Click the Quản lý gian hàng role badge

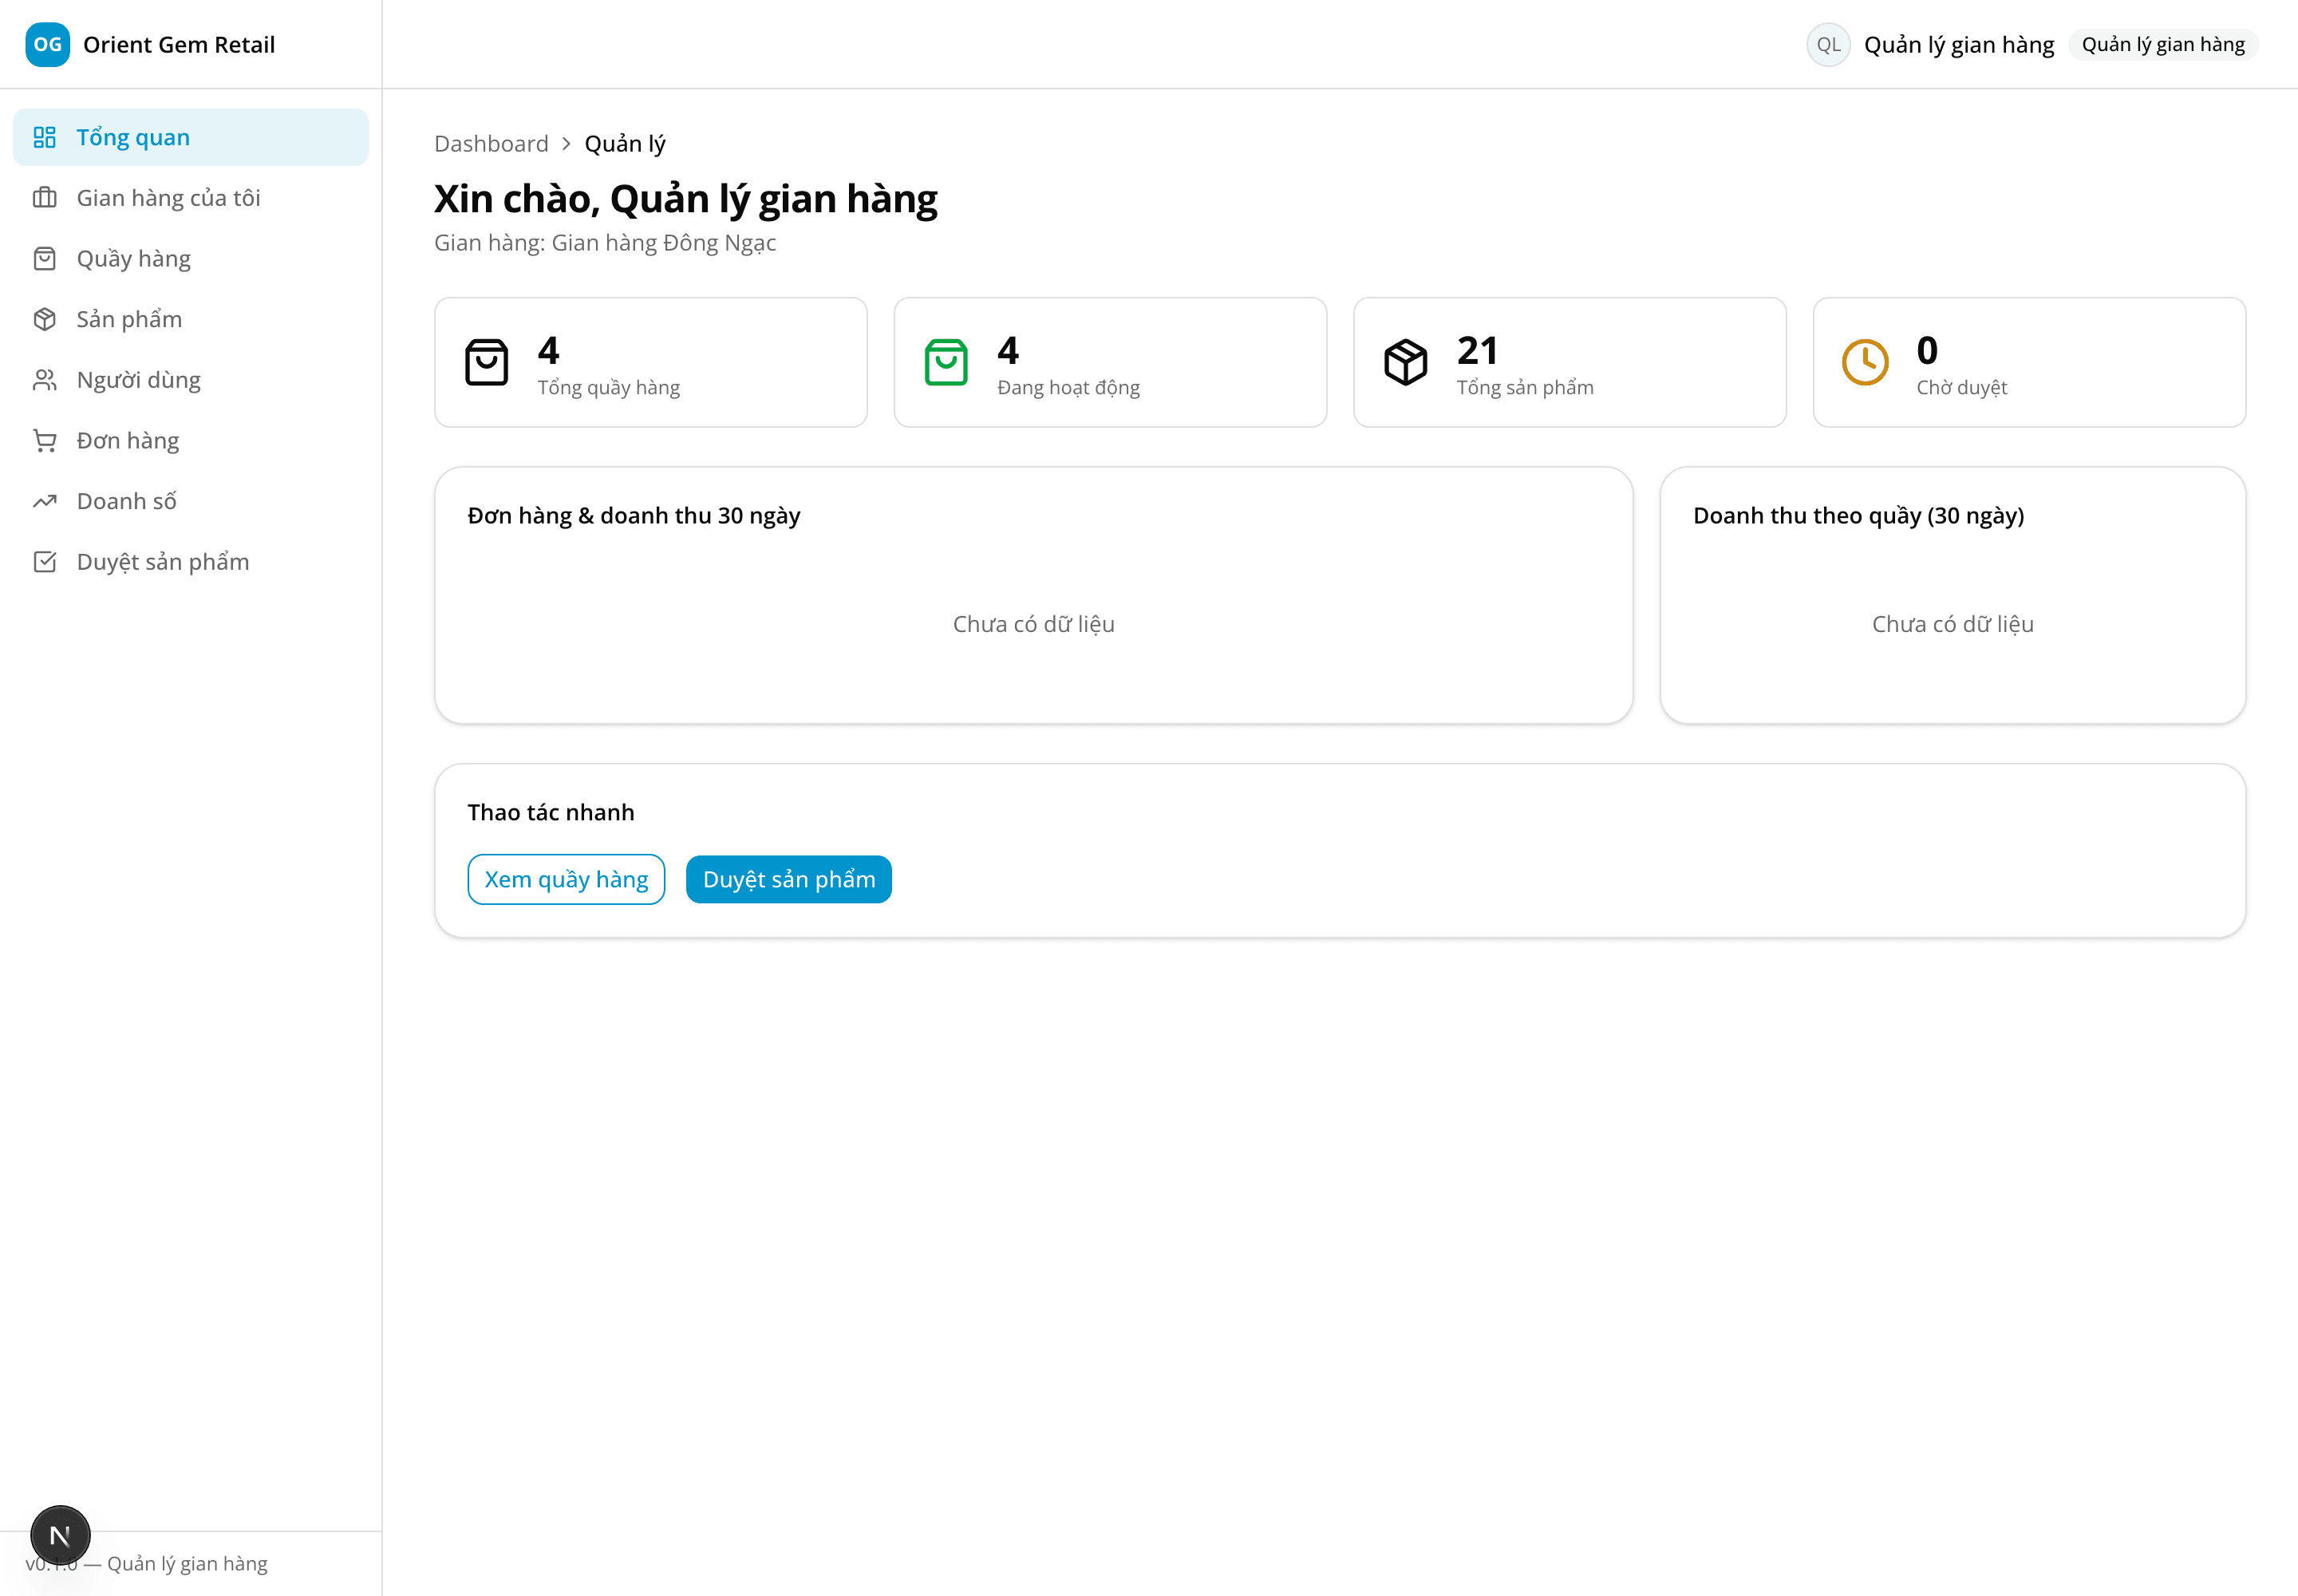coord(2163,44)
